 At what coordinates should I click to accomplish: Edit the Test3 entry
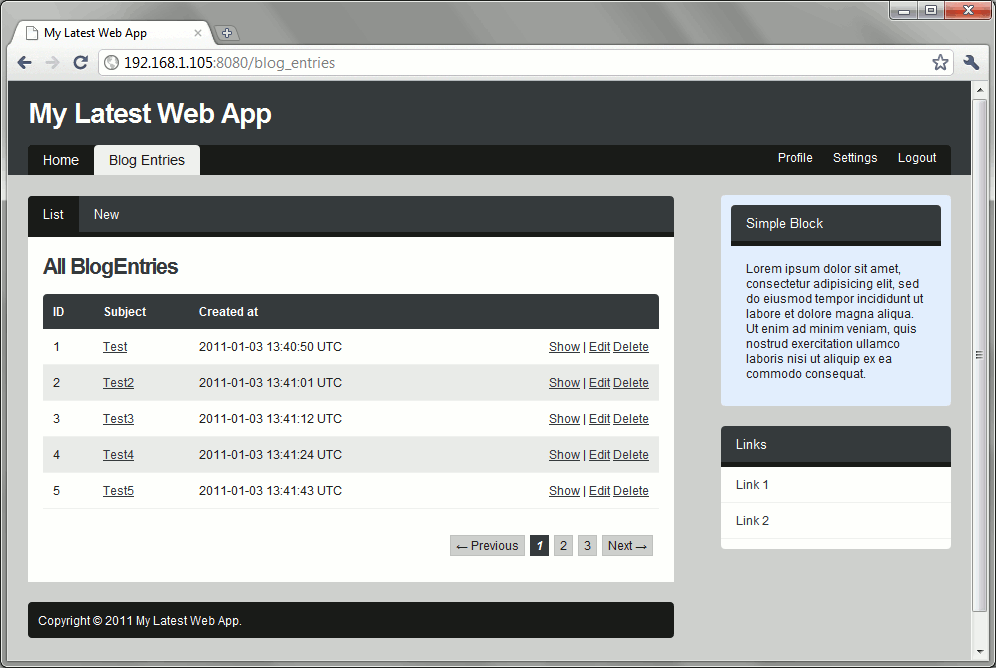coord(599,419)
